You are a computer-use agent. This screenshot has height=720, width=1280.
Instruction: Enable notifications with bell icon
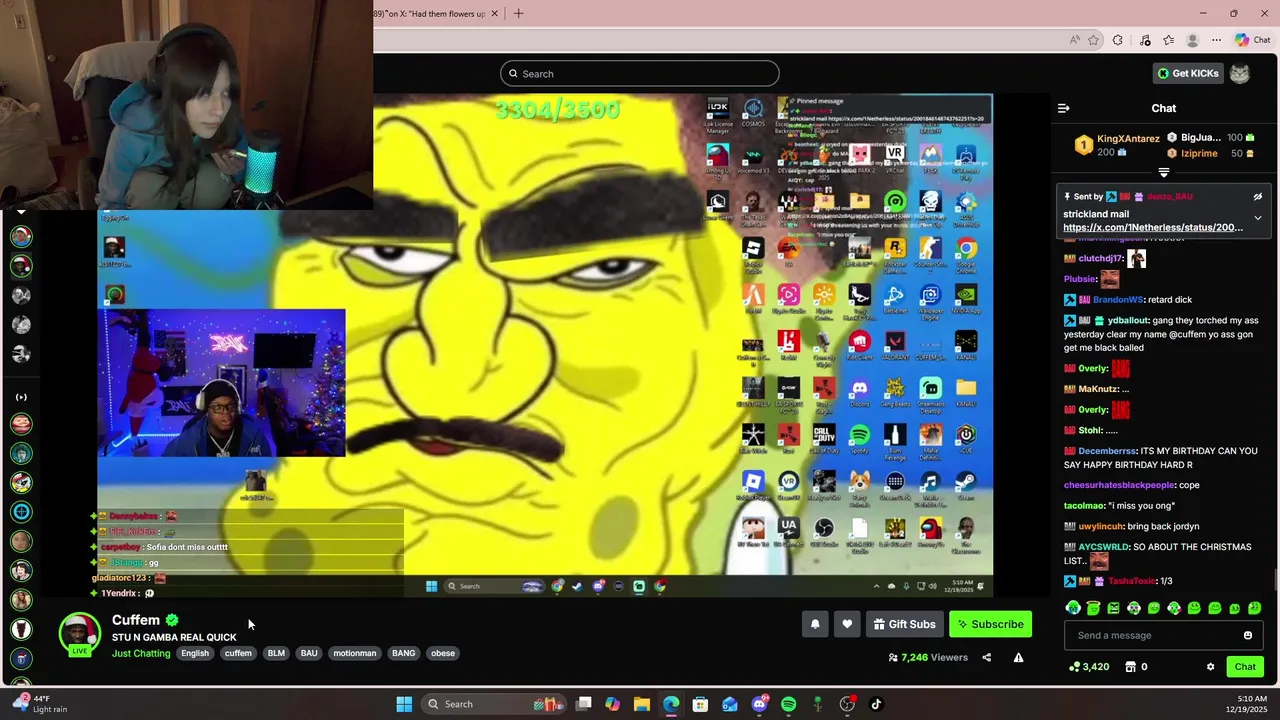[815, 624]
